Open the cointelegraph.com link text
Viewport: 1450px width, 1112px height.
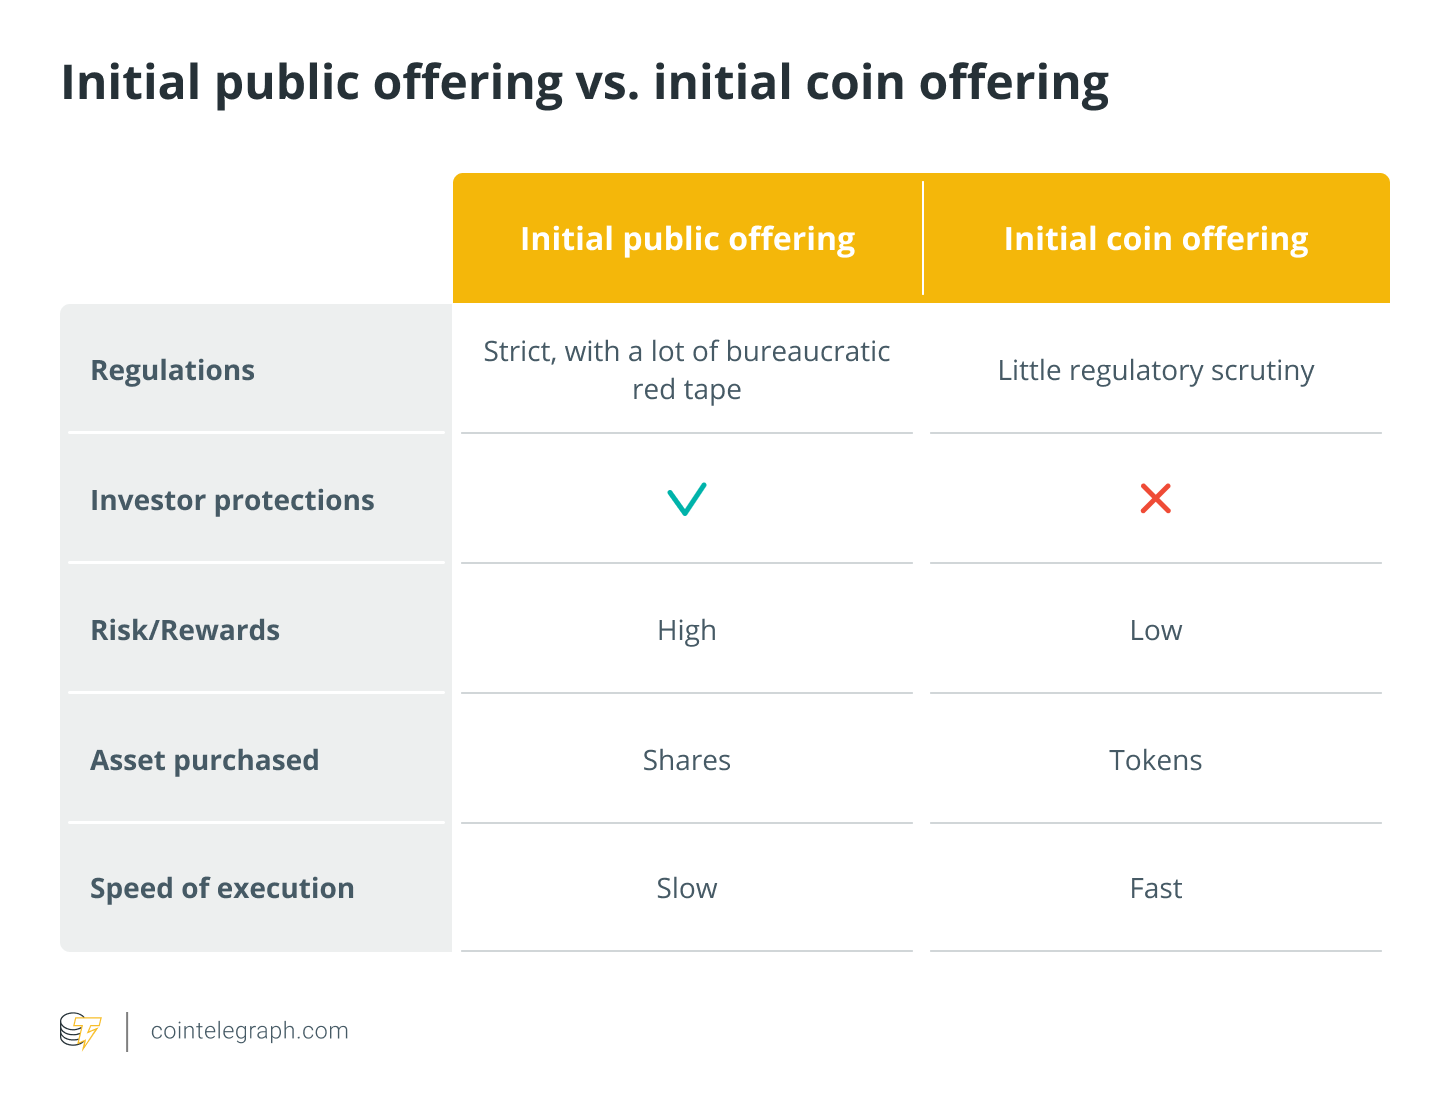(x=250, y=1031)
